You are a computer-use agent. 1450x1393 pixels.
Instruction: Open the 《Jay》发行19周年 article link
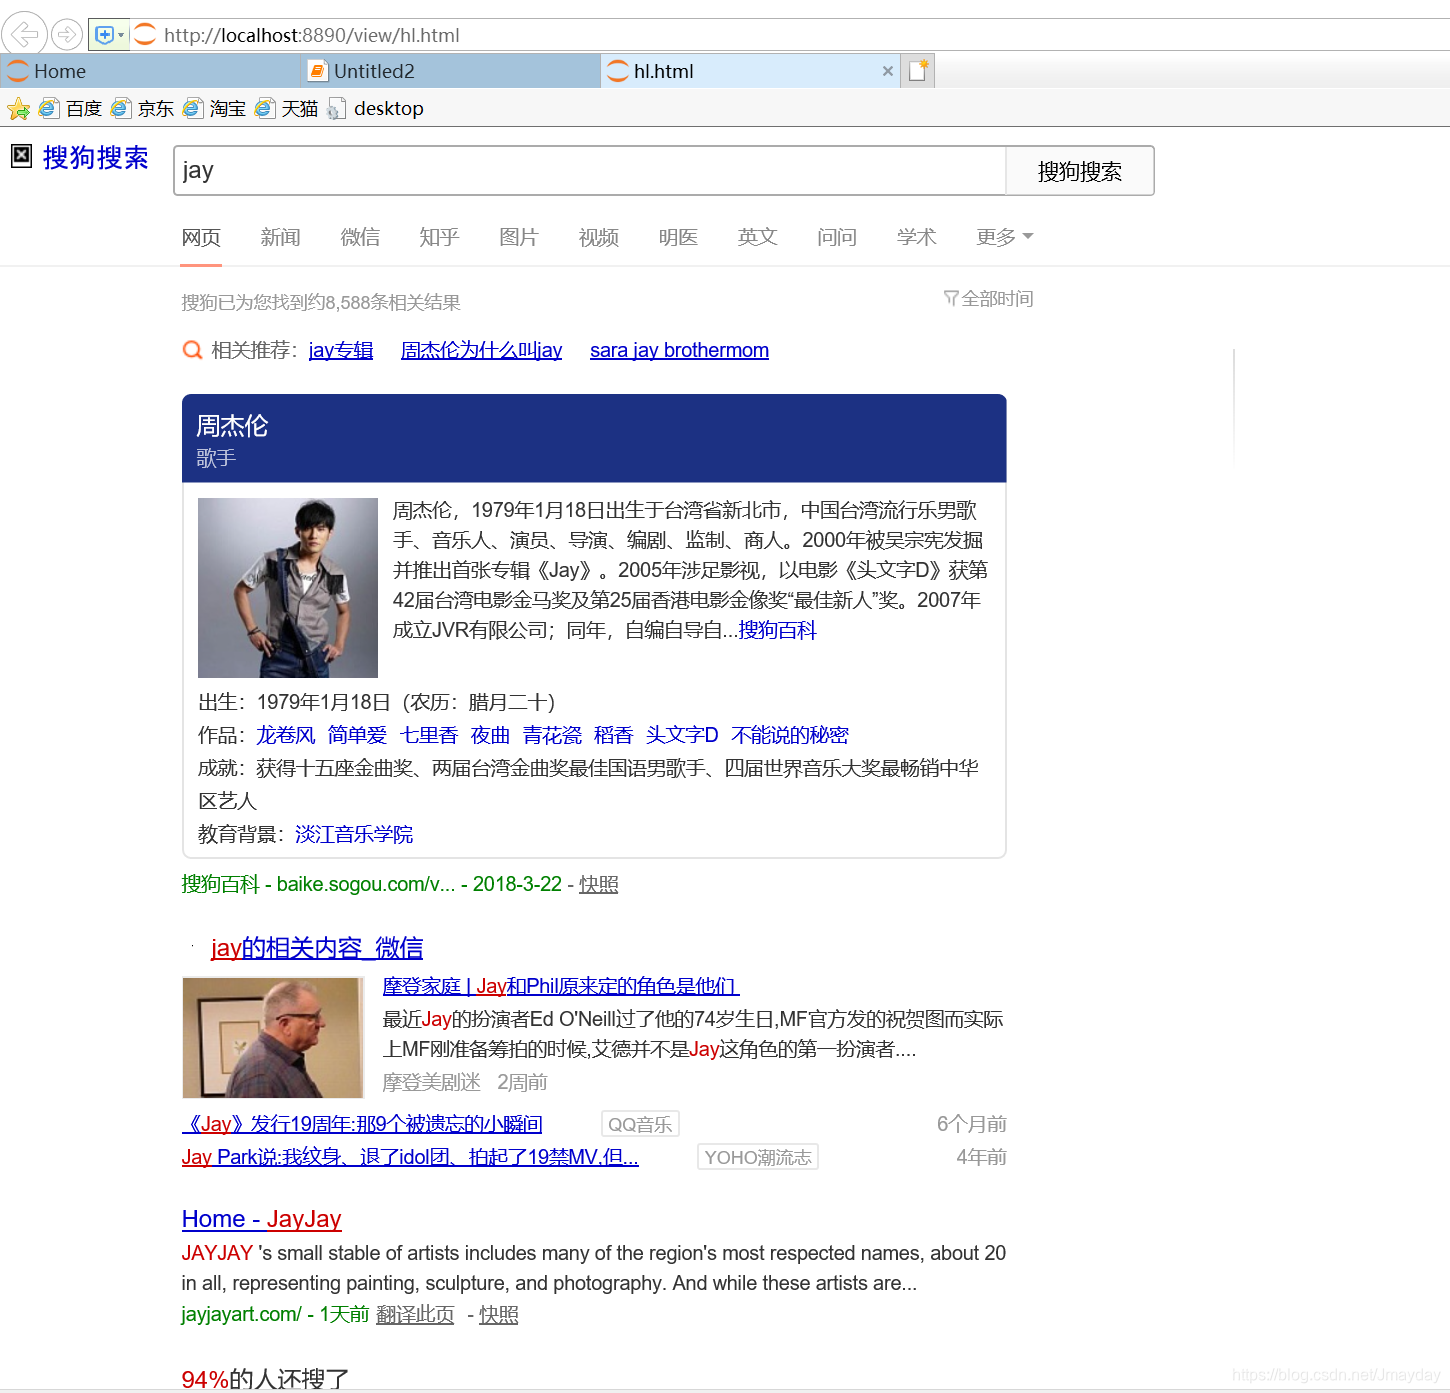tap(362, 1124)
